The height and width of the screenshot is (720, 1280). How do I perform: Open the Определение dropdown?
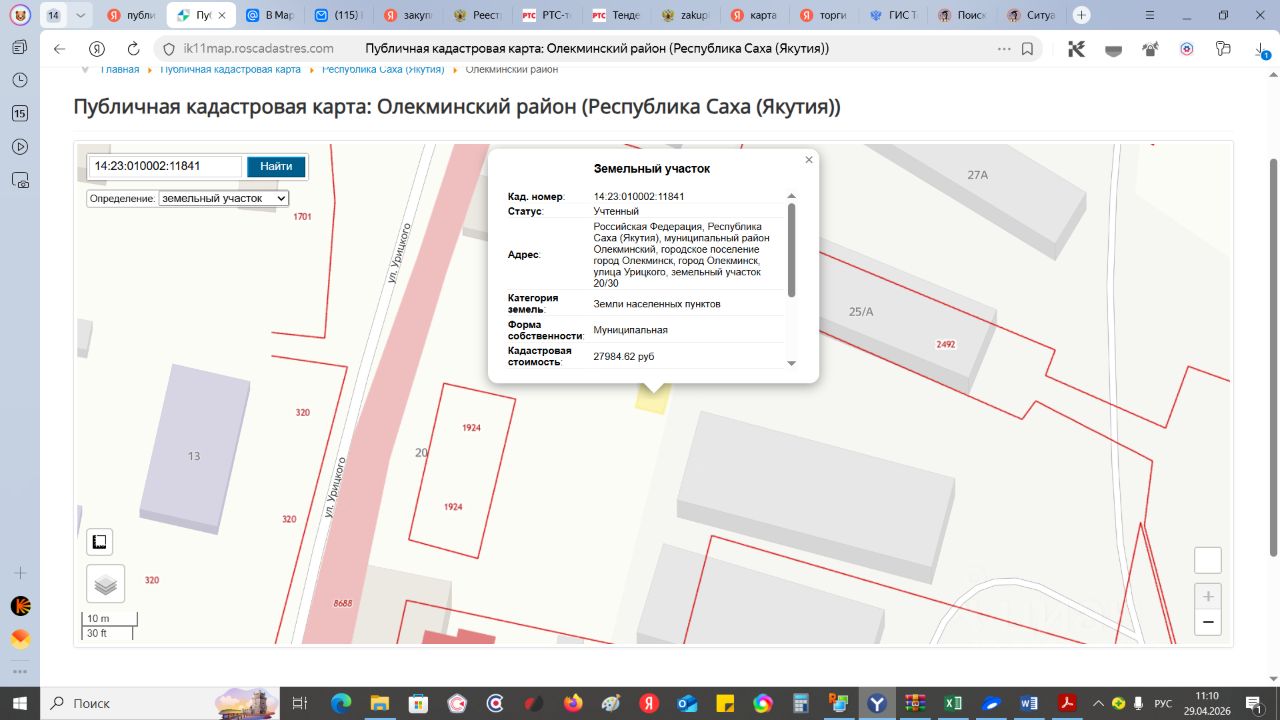tap(224, 198)
